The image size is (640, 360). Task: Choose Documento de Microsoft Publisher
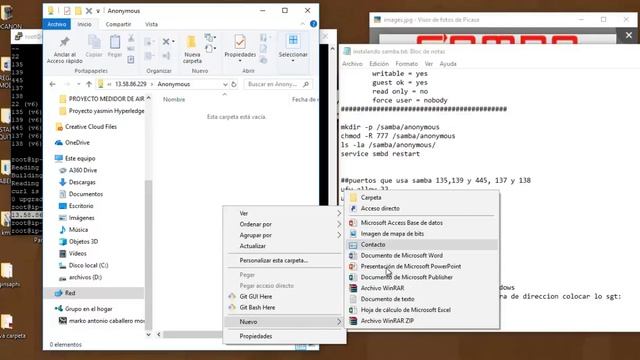(422, 277)
